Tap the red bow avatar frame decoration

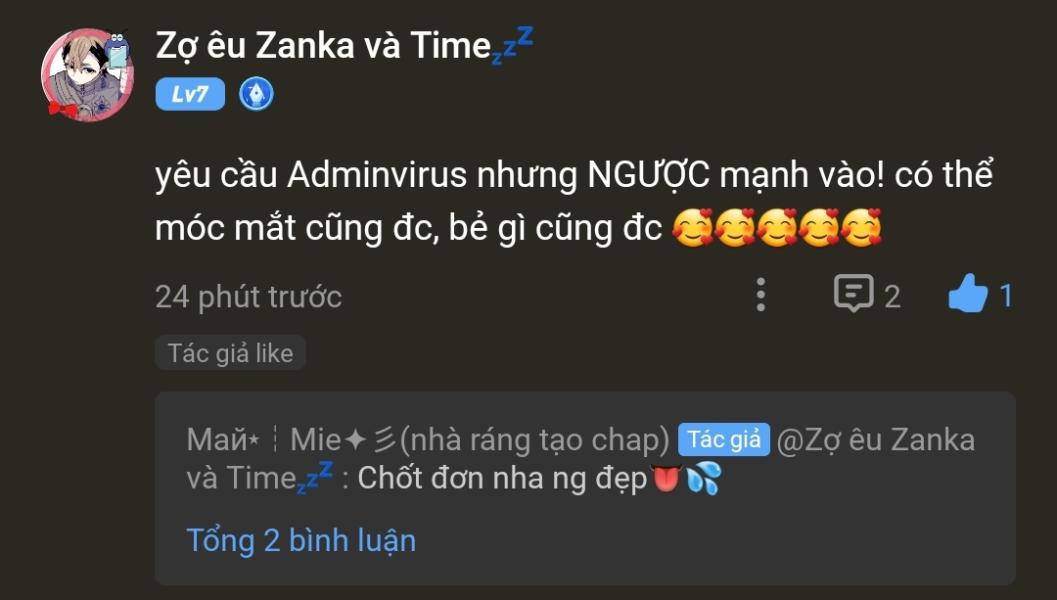tap(62, 107)
